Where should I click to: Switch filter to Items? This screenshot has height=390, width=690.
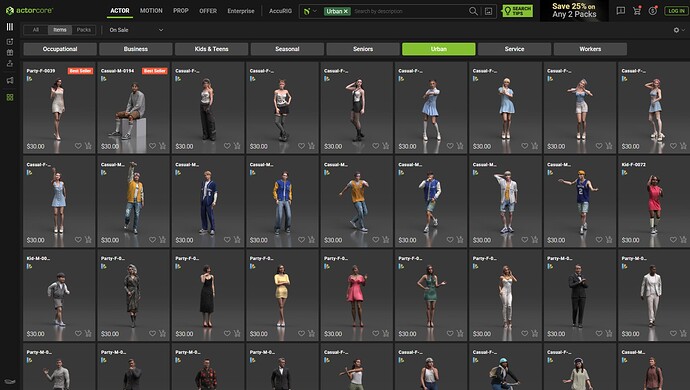(x=60, y=30)
